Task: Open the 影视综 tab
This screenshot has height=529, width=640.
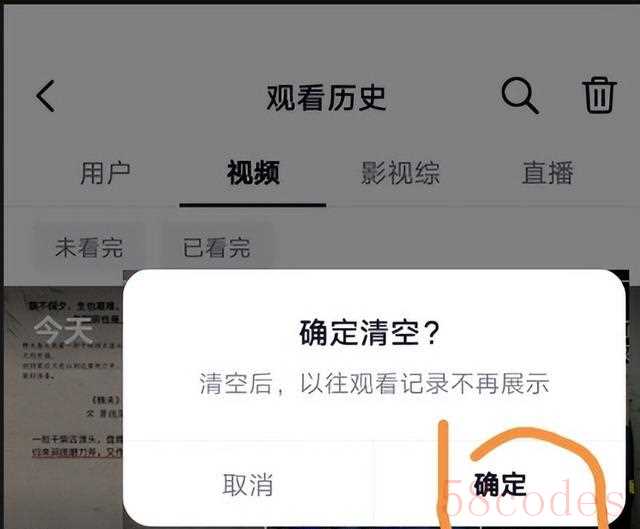Action: [x=400, y=173]
